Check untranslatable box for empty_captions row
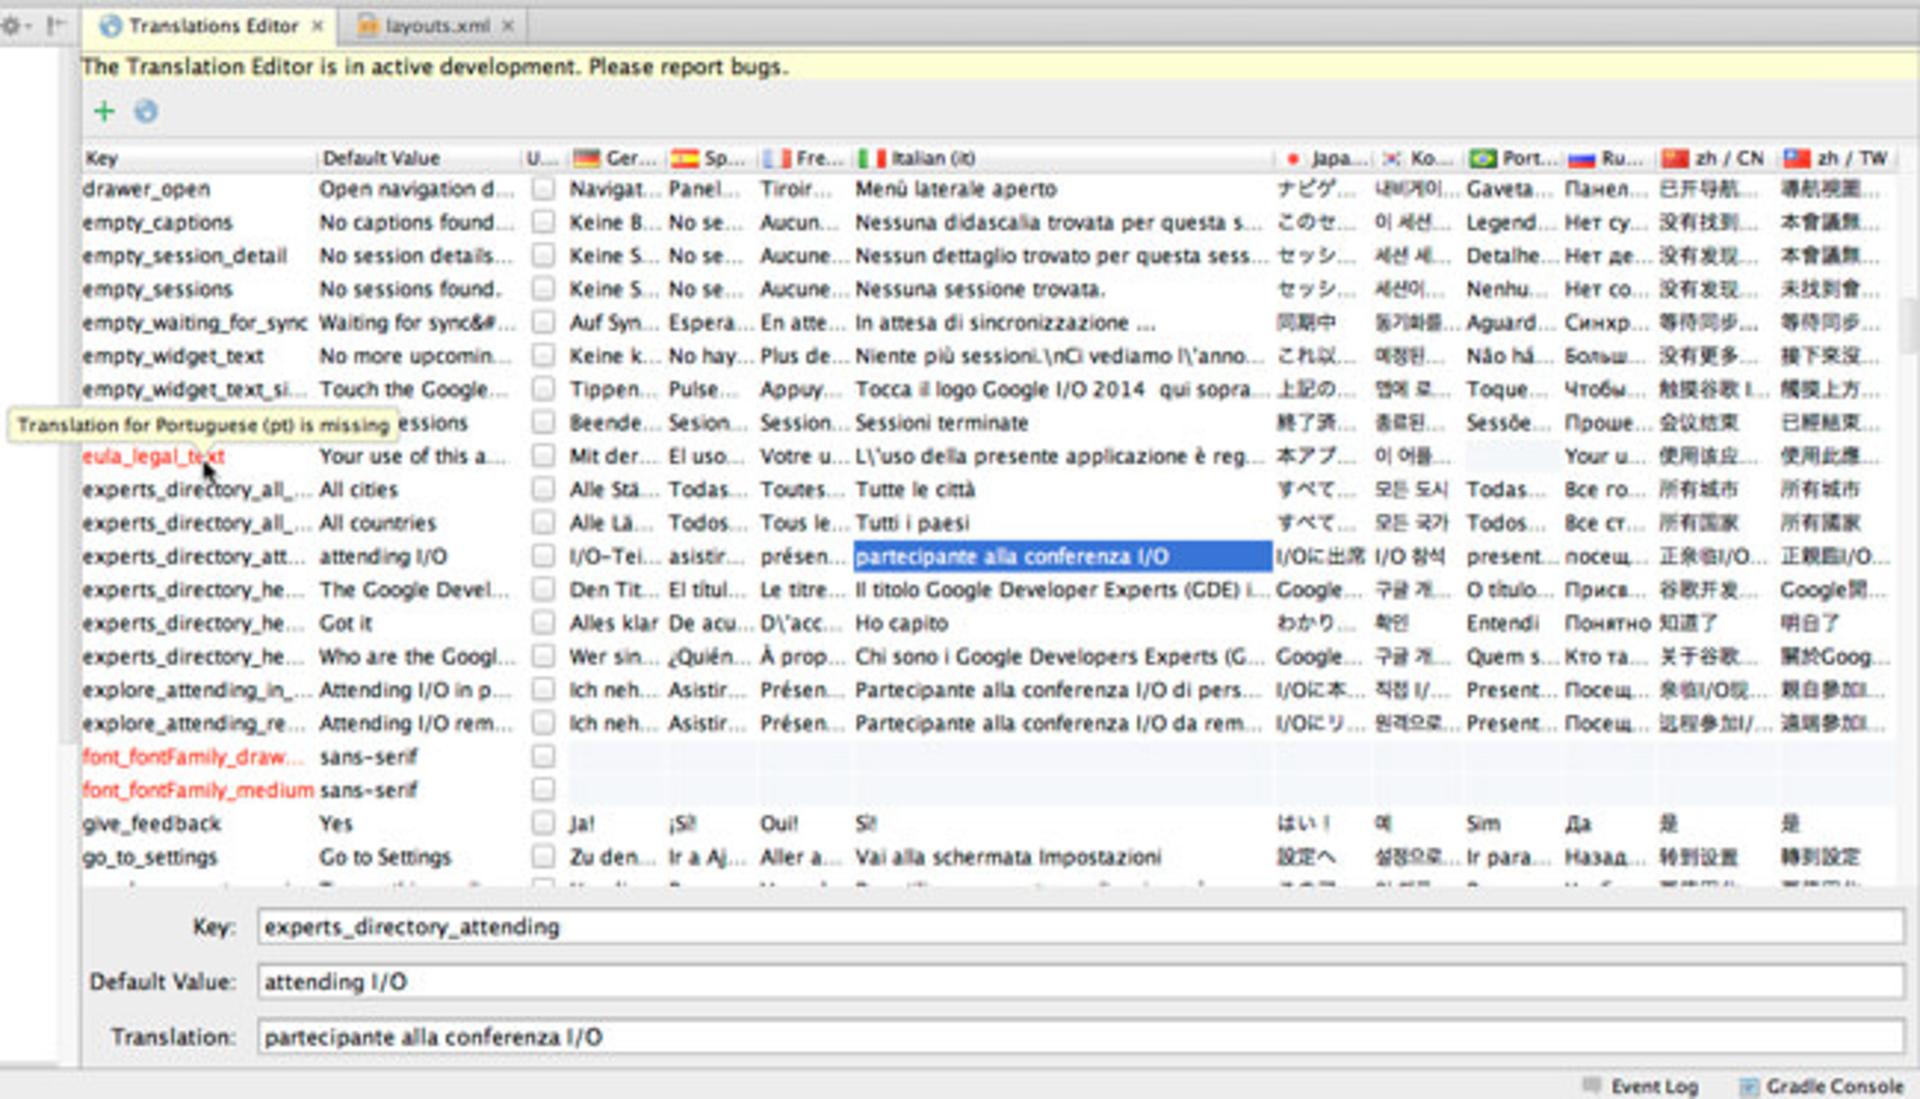The width and height of the screenshot is (1920, 1099). [543, 222]
